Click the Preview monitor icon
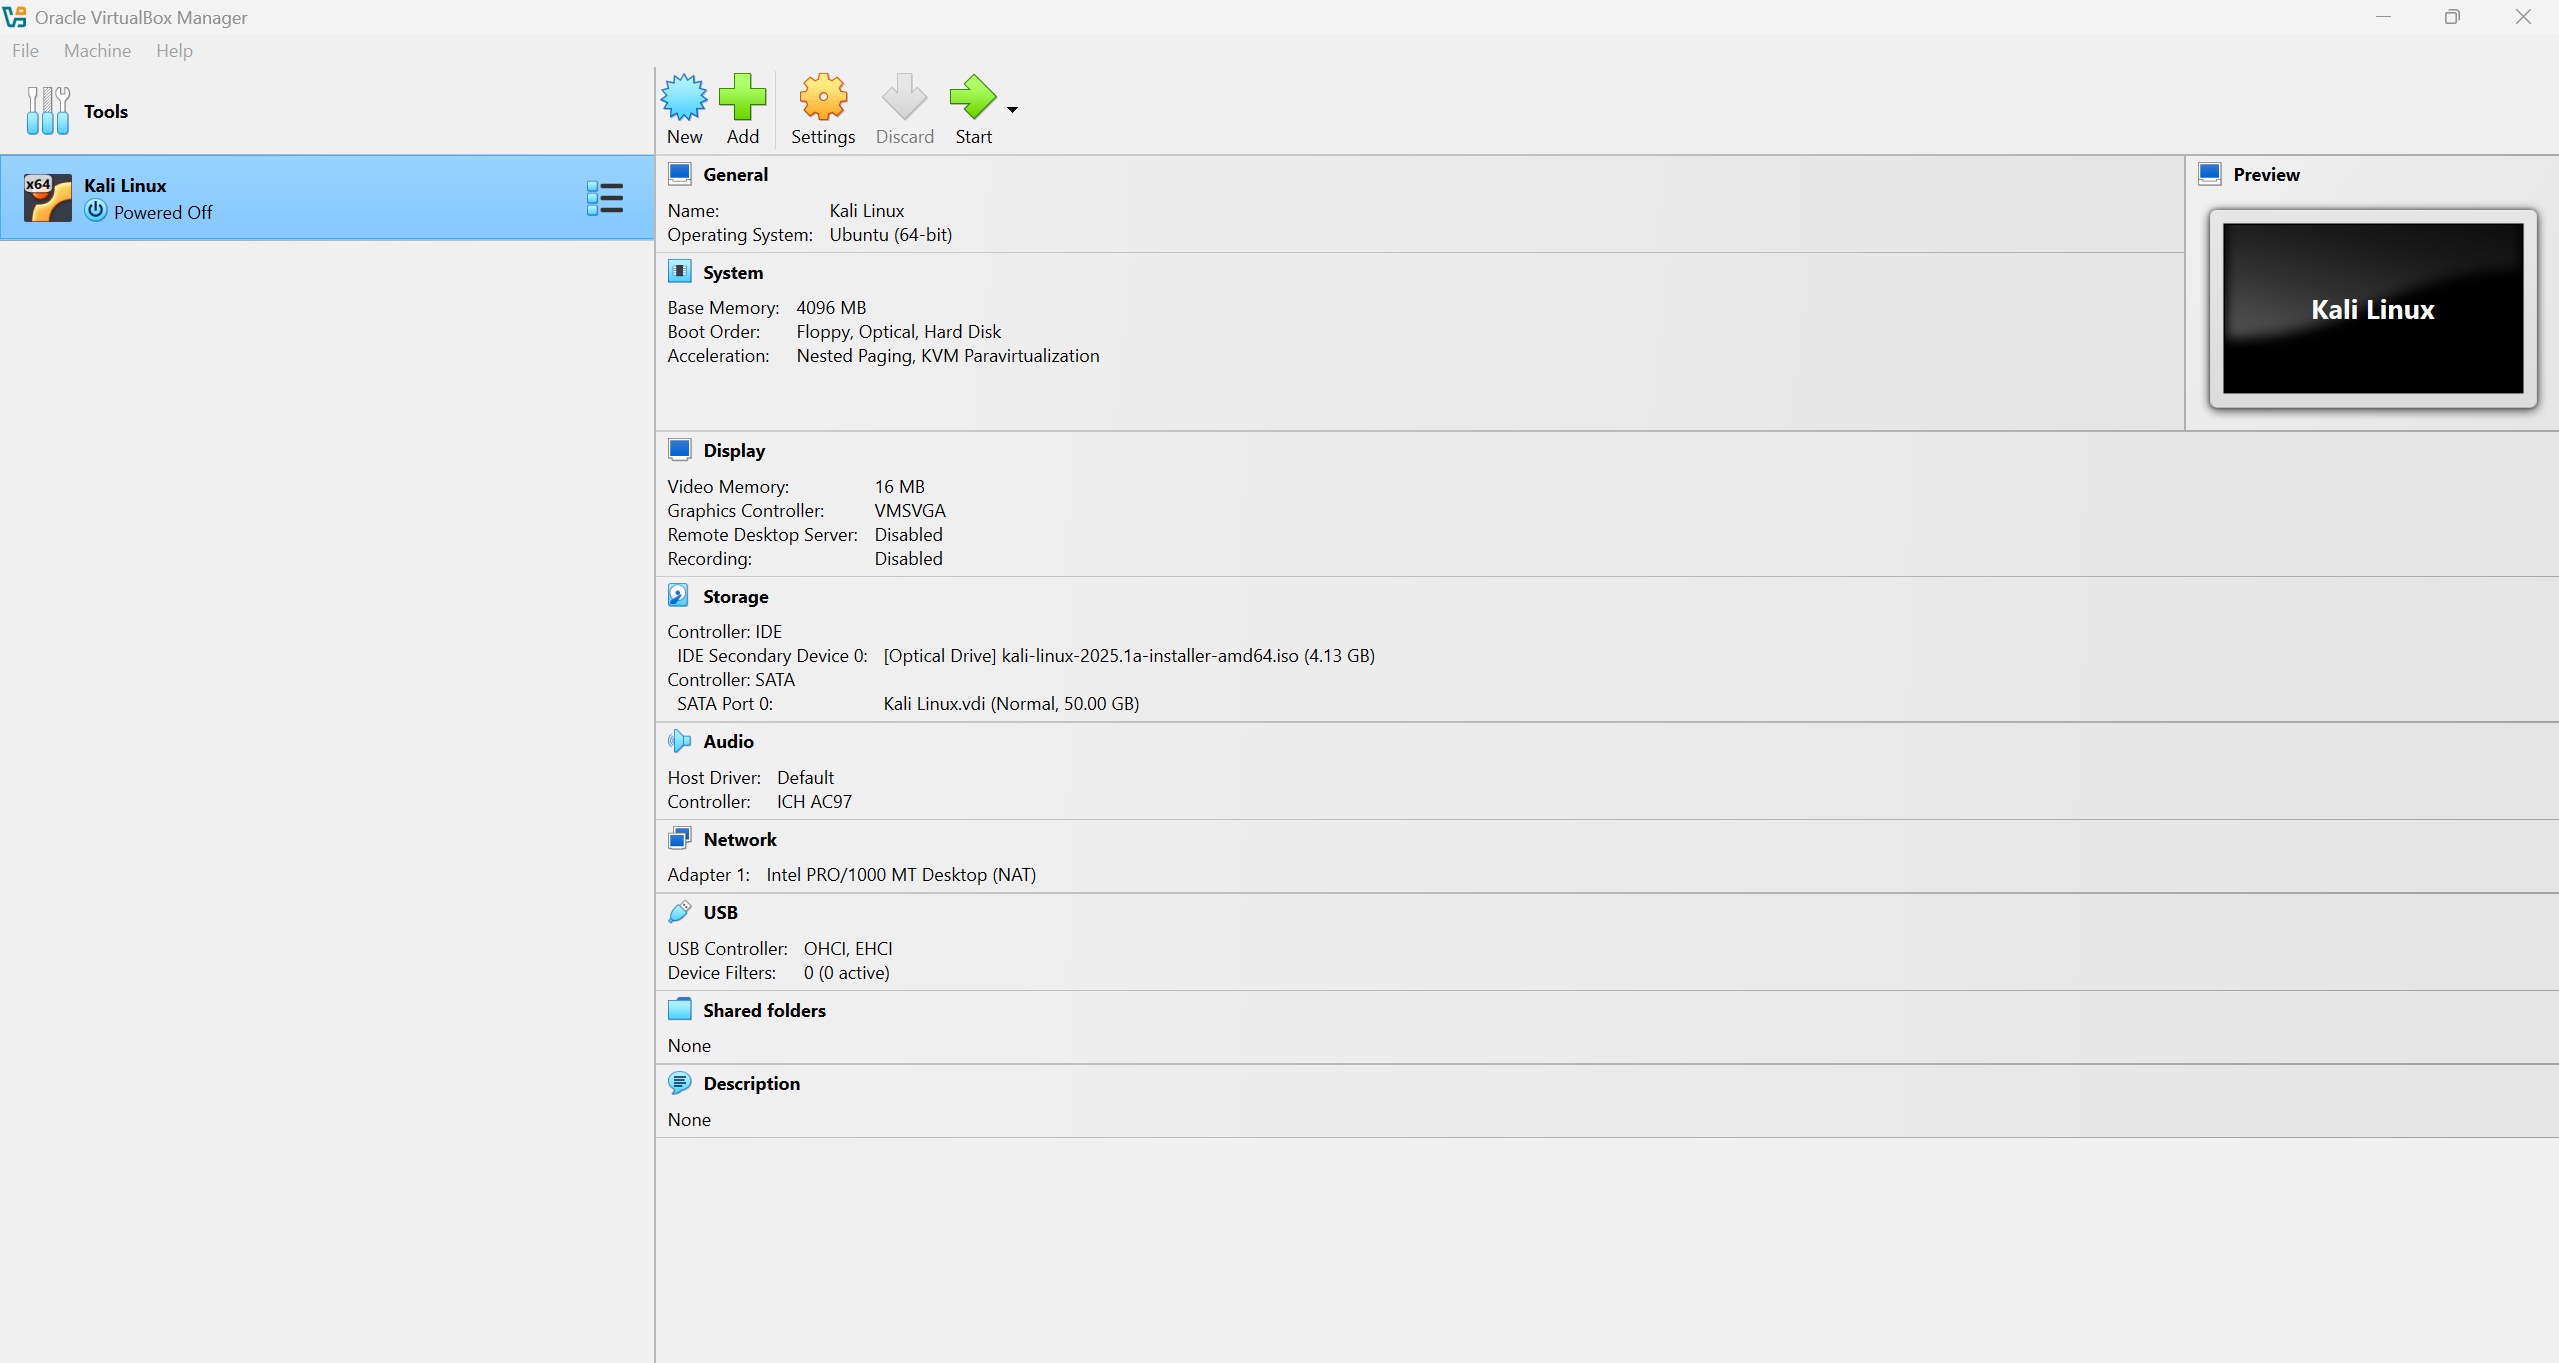 [x=2210, y=173]
